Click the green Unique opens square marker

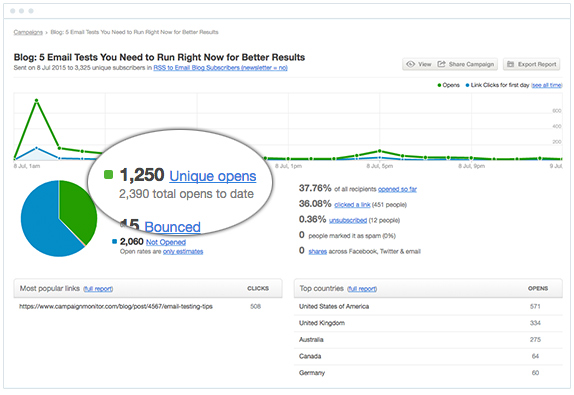point(108,175)
